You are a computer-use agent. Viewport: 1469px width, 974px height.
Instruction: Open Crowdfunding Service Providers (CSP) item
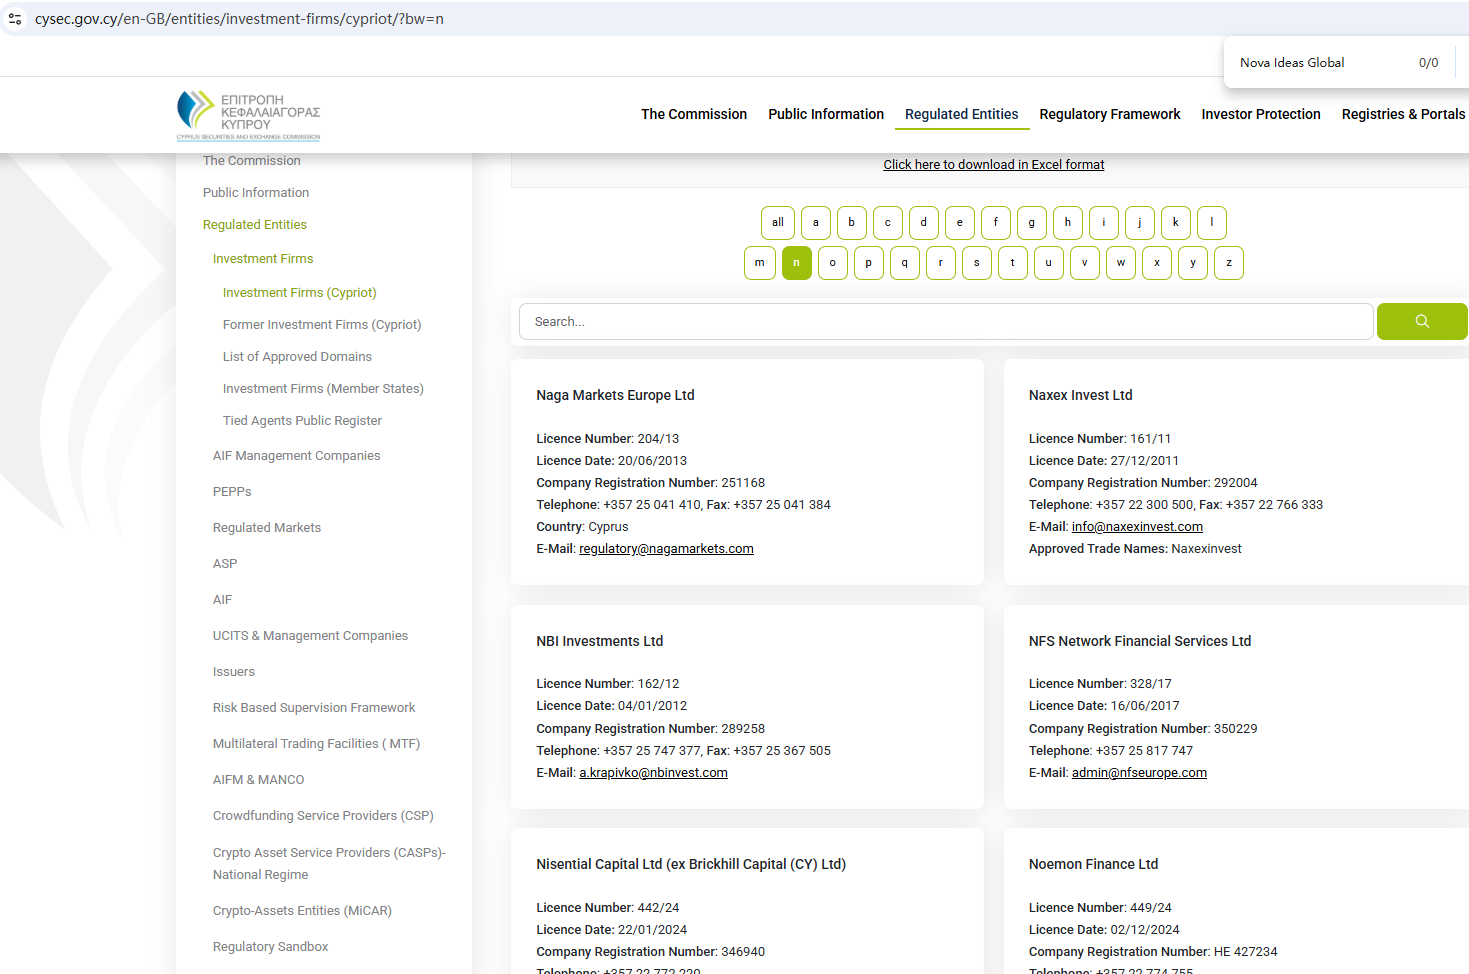point(323,816)
